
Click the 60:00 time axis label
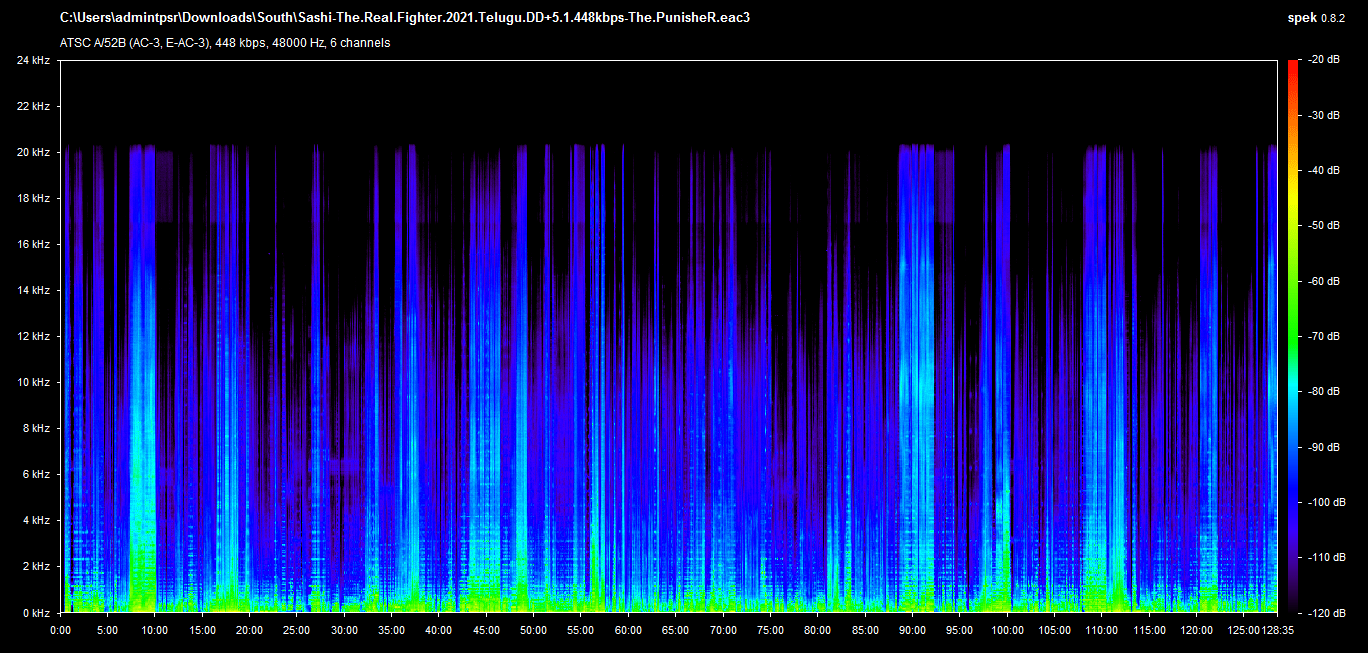[x=628, y=630]
